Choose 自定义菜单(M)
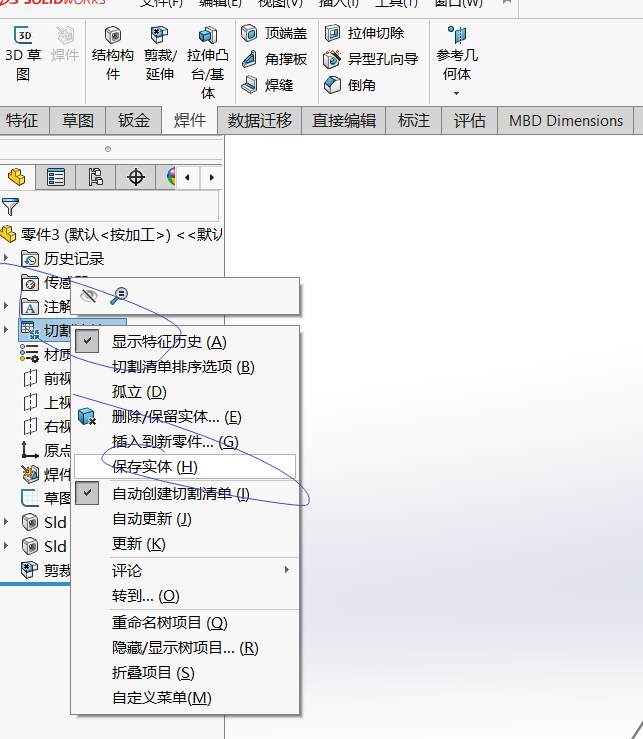The image size is (643, 739). 186,698
